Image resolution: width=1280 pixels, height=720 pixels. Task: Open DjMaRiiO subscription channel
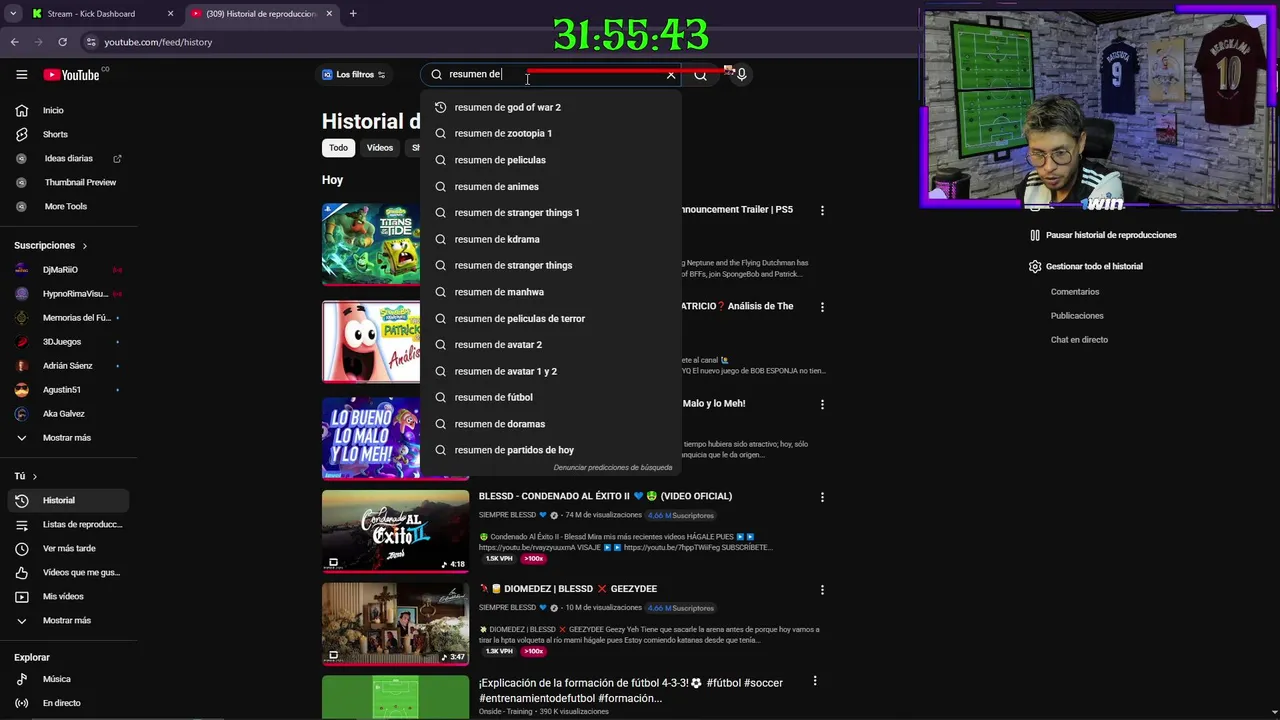point(68,269)
